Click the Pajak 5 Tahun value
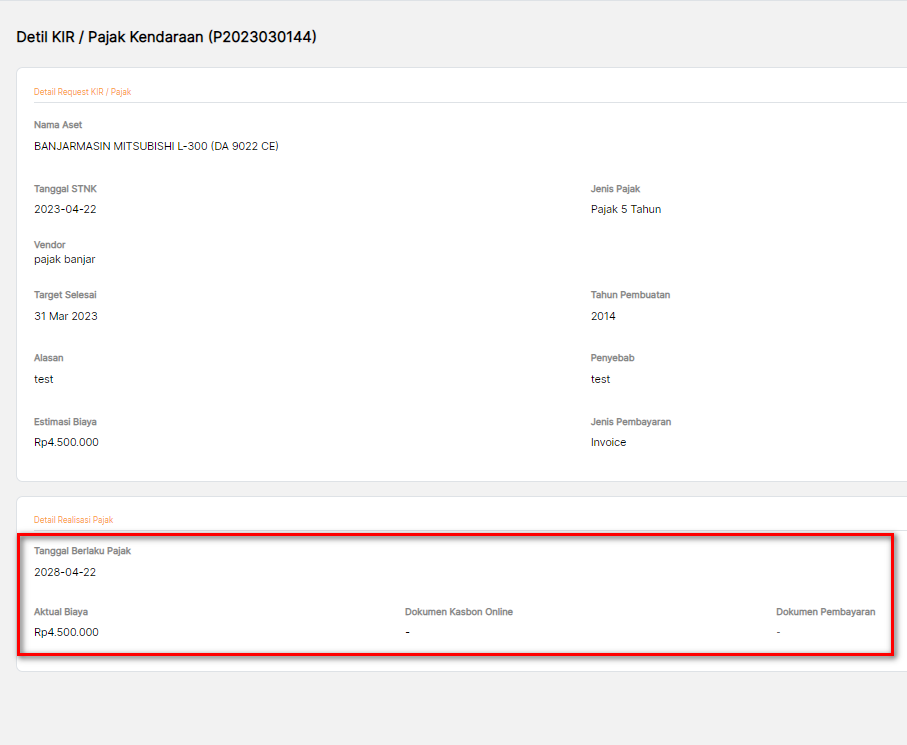Screen dimensions: 907x745 click(x=625, y=209)
